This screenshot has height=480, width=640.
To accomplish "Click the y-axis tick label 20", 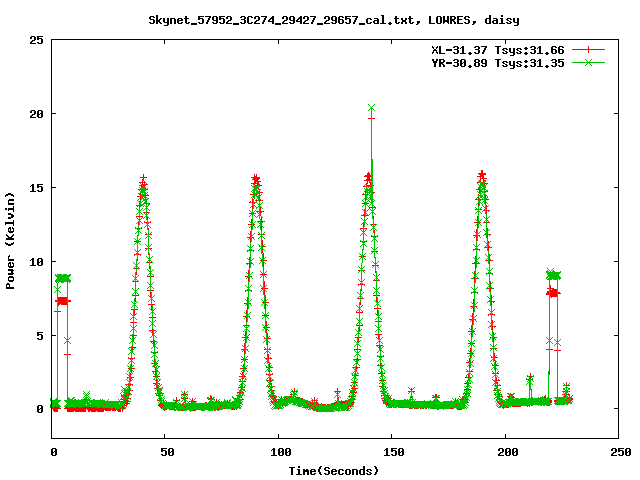I will coord(36,114).
